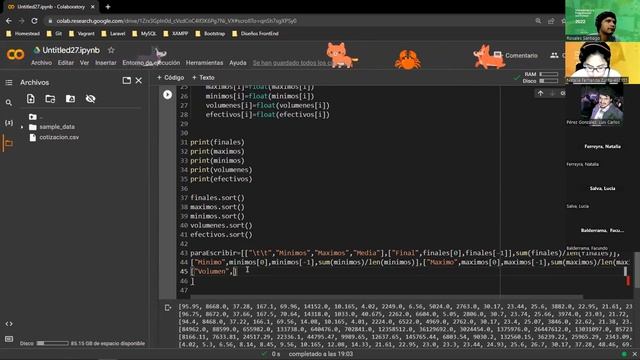The height and width of the screenshot is (360, 640).
Task: Place cursor on line 45 'Volumen'
Action: coord(211,271)
